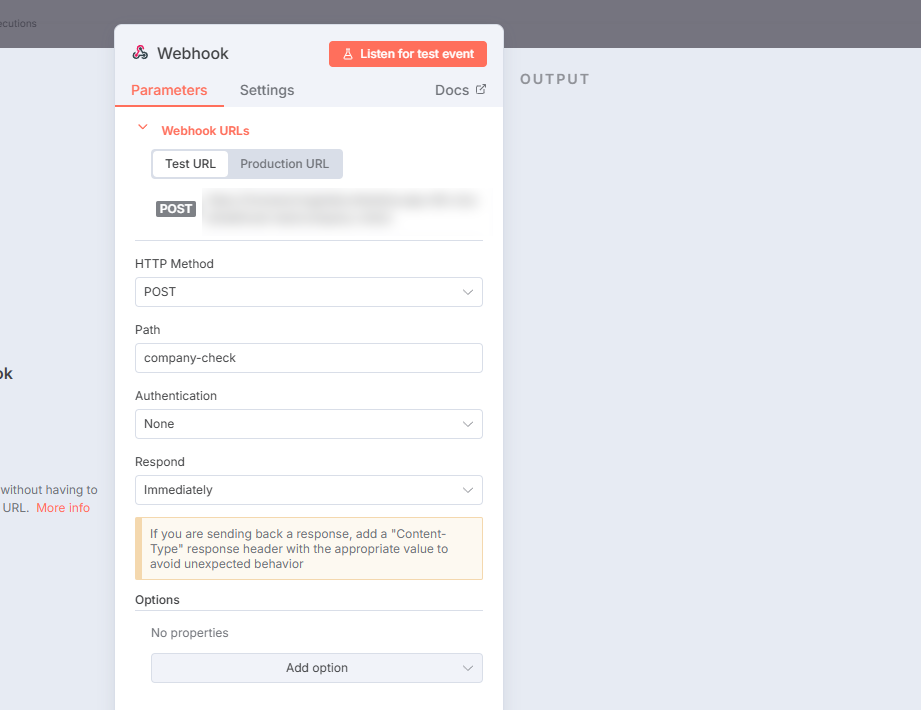Switch to the Settings tab

(x=267, y=90)
